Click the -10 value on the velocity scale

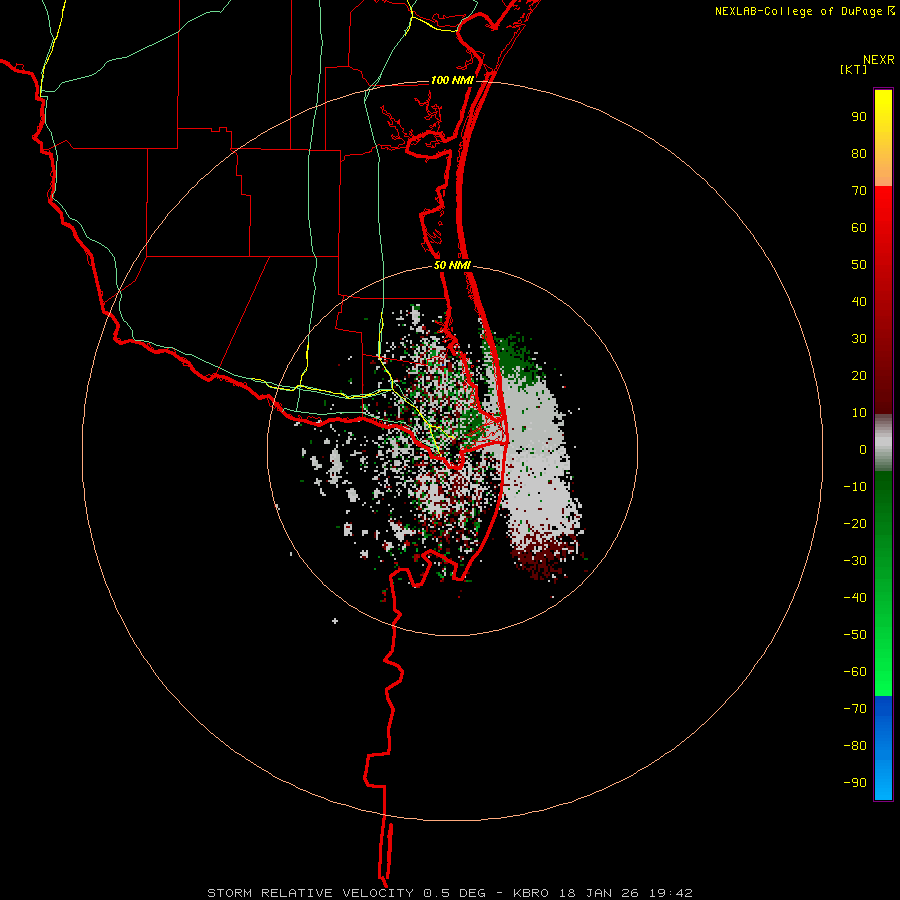[855, 487]
